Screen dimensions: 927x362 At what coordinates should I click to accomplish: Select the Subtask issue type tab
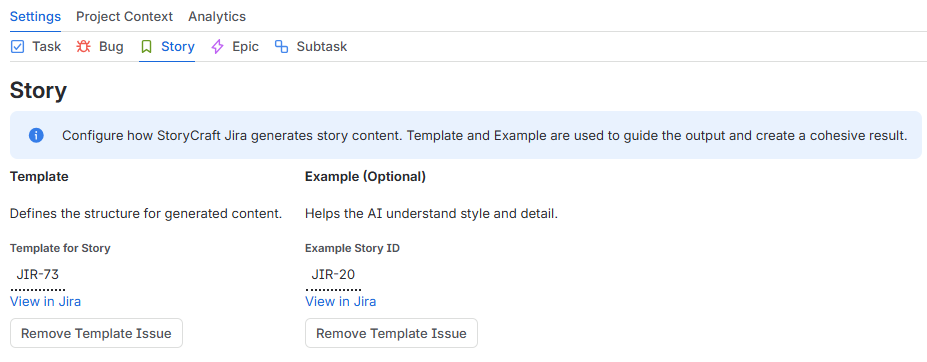point(310,47)
